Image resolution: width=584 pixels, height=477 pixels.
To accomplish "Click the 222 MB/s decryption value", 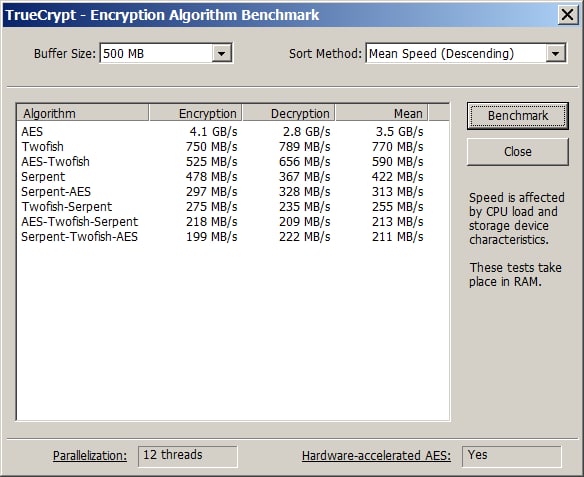I will [305, 236].
